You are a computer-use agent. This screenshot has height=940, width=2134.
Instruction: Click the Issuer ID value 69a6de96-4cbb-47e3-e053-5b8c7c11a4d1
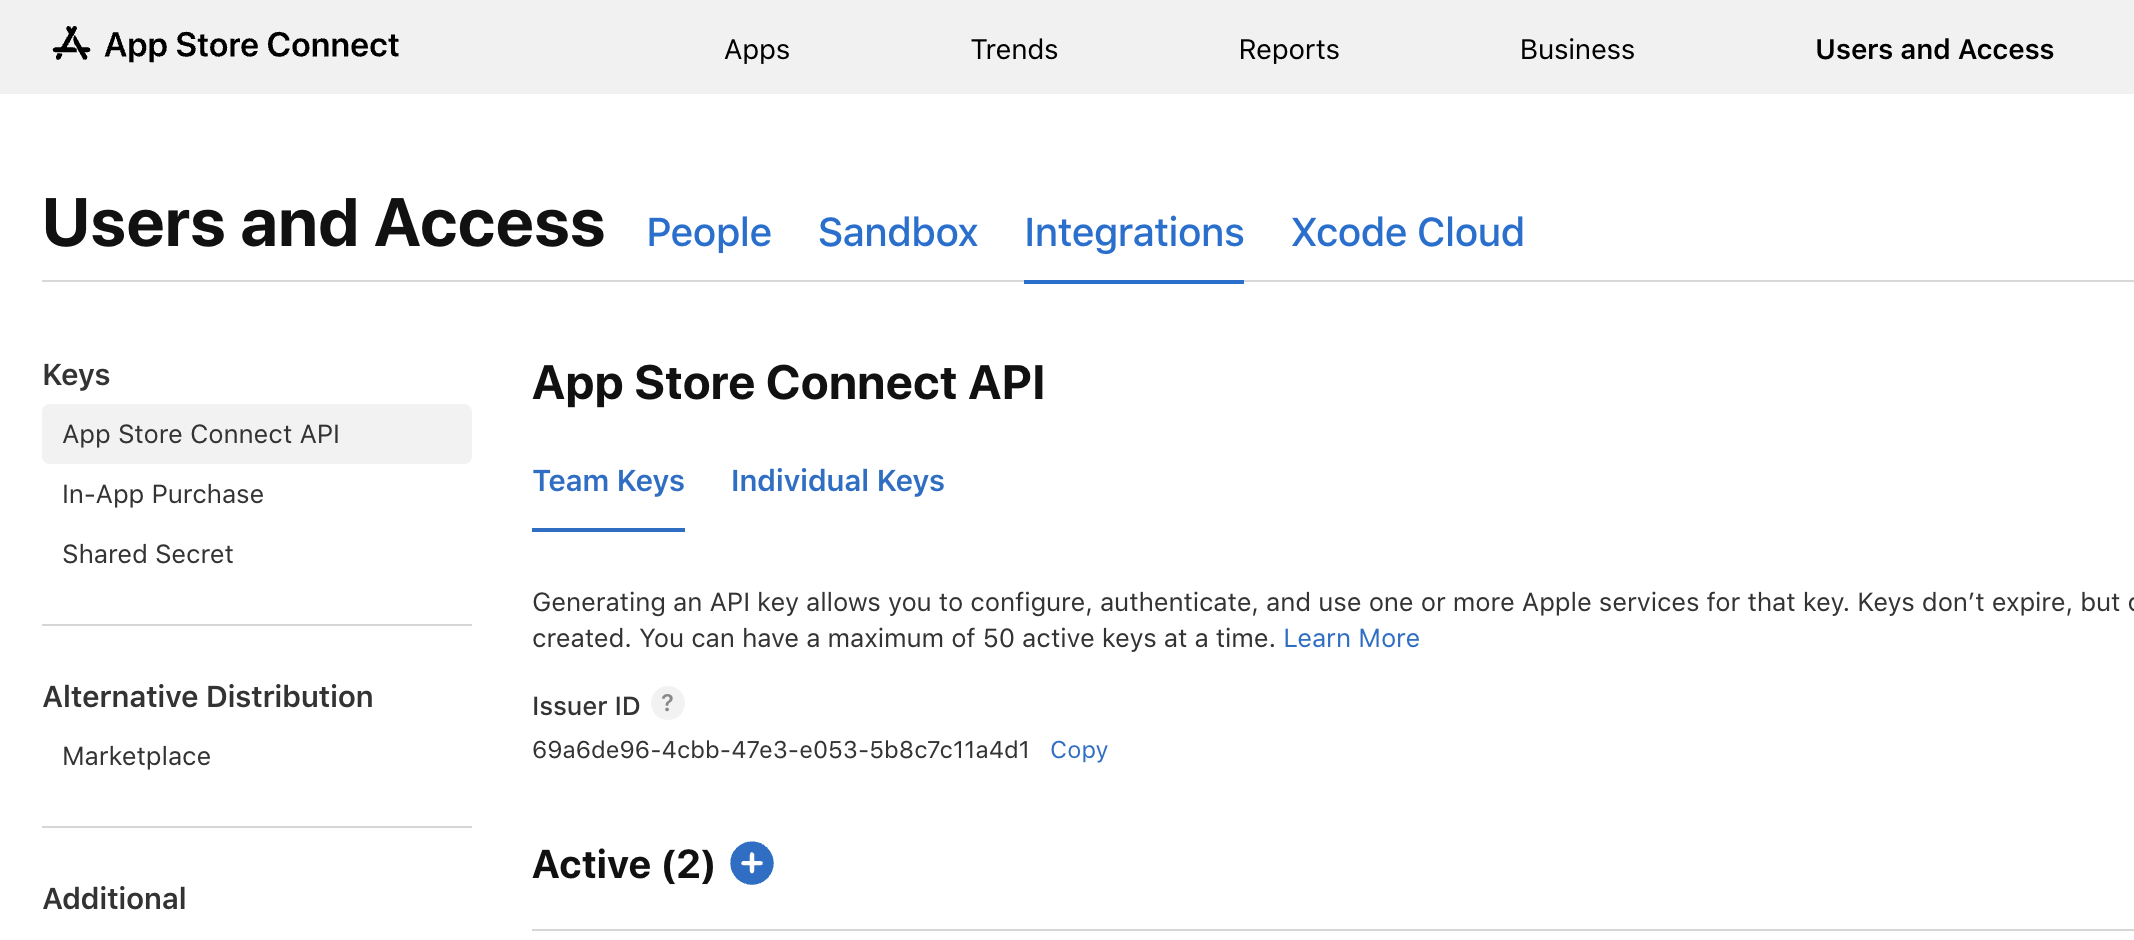tap(781, 750)
